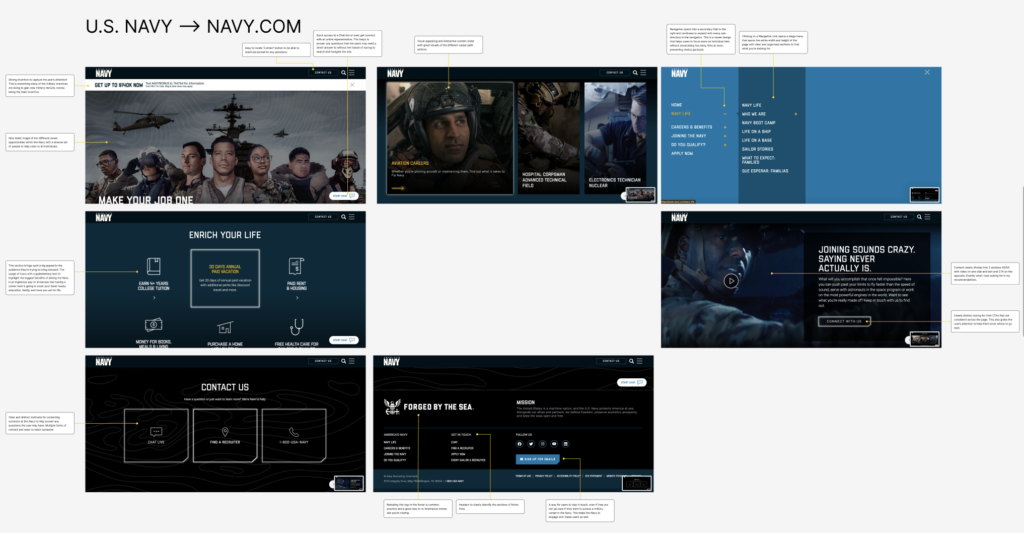Click preview thumbnail on the blue menu screen corner
Image resolution: width=1024 pixels, height=533 pixels.
coord(925,195)
